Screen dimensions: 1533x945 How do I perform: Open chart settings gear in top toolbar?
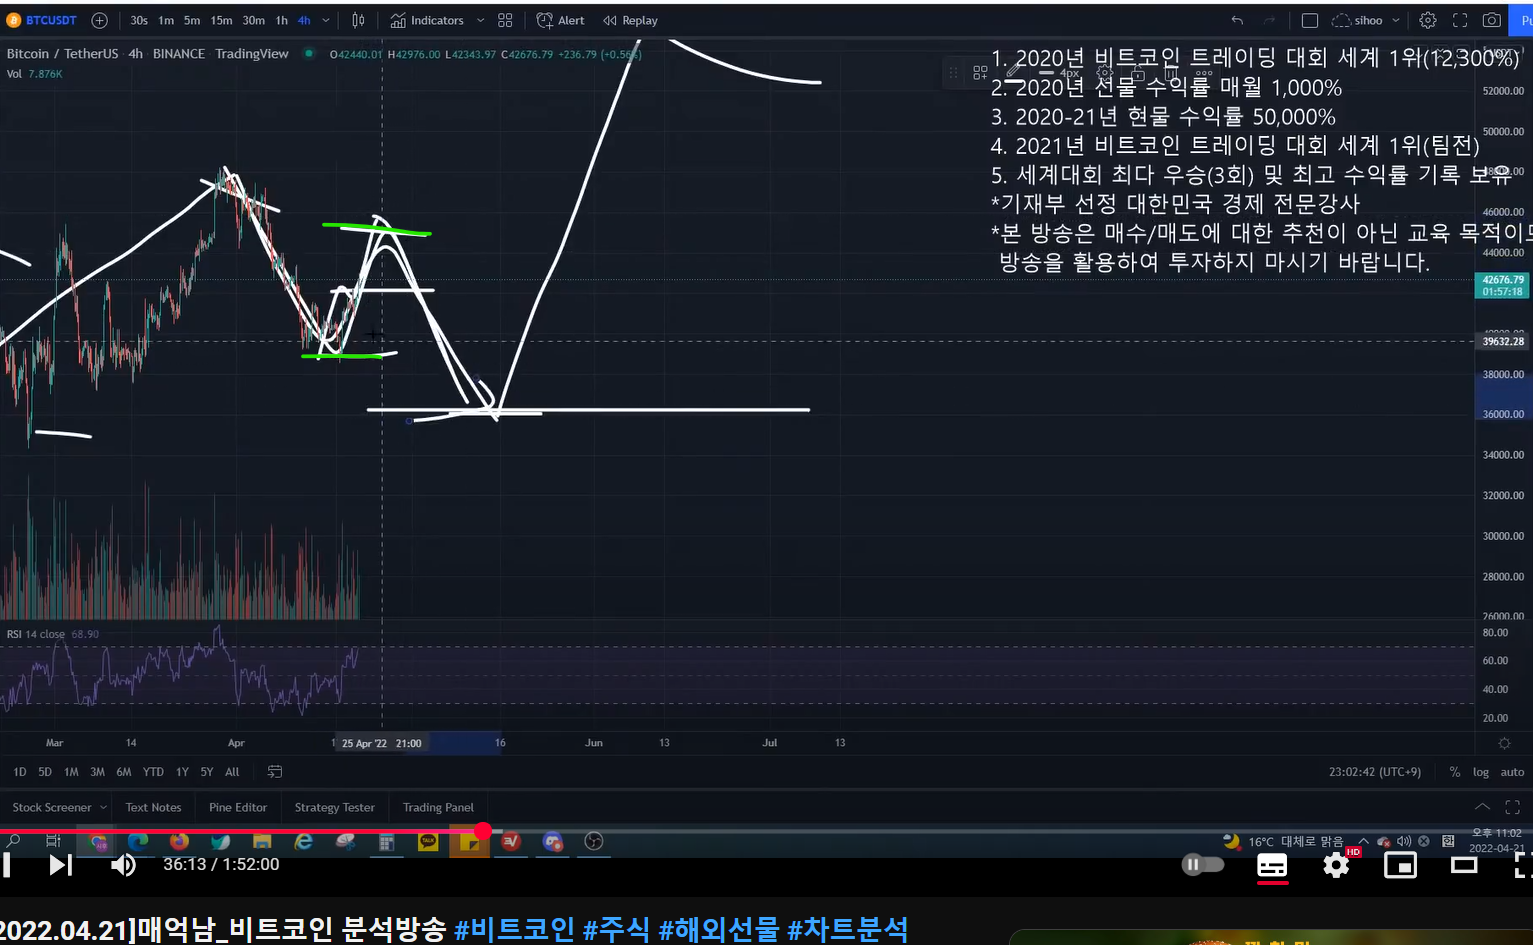pos(1428,20)
